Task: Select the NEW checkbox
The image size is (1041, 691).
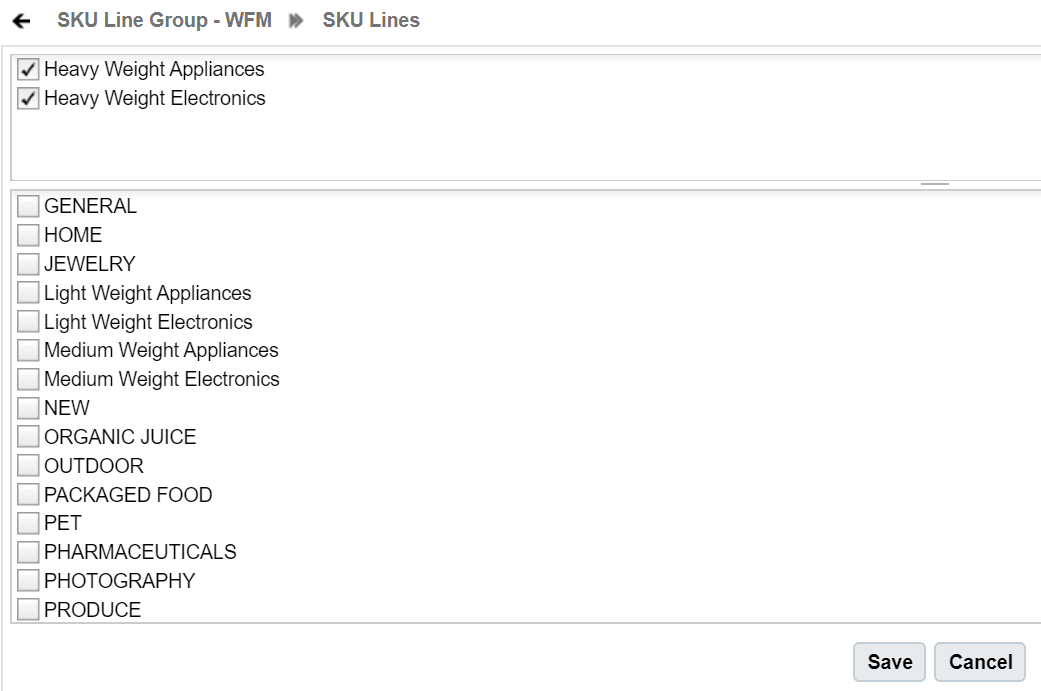Action: (x=28, y=408)
